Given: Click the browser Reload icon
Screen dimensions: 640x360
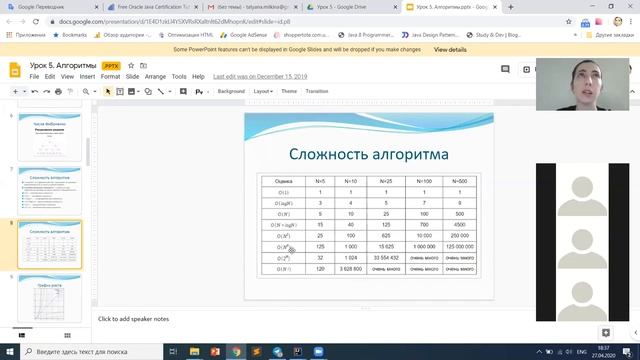Looking at the screenshot, I should 36,22.
